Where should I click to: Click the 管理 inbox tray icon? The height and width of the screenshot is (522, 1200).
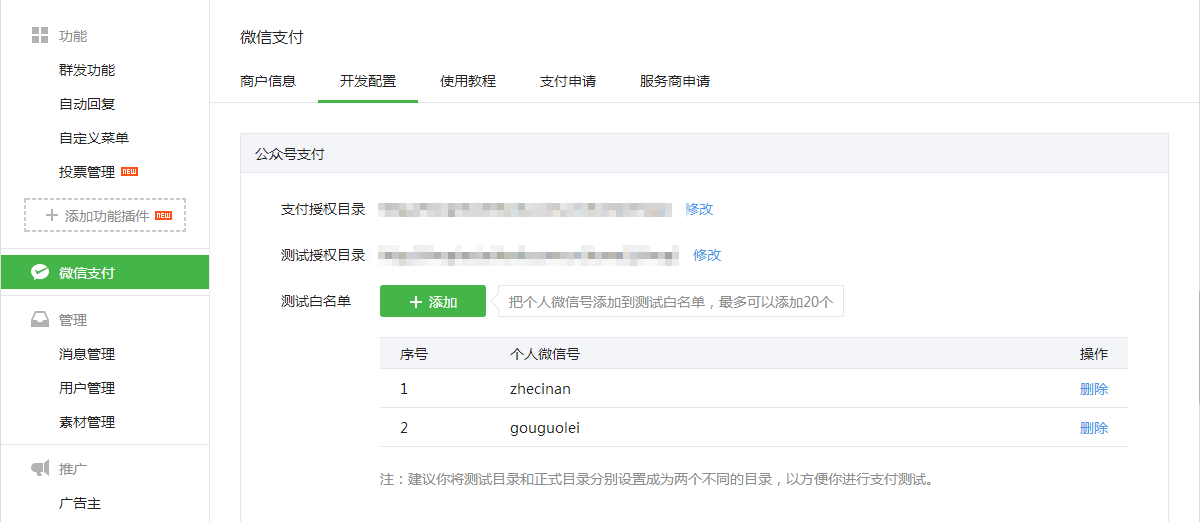click(40, 320)
